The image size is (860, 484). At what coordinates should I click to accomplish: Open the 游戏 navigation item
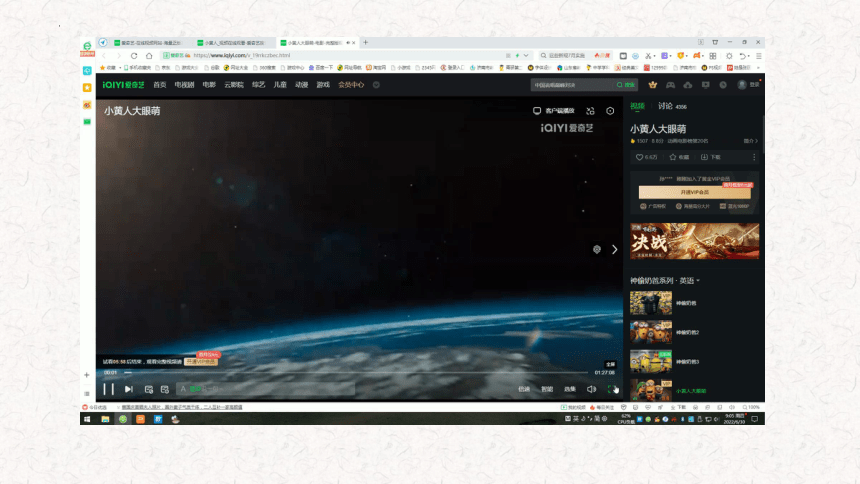coord(323,85)
